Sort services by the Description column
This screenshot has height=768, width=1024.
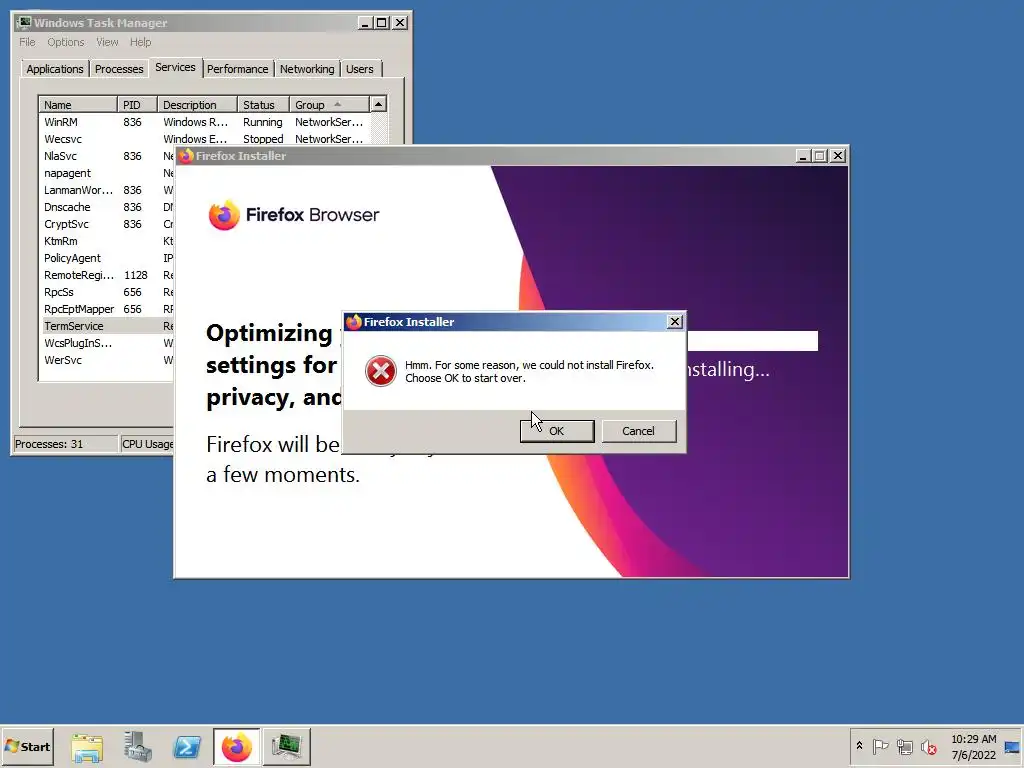[197, 104]
